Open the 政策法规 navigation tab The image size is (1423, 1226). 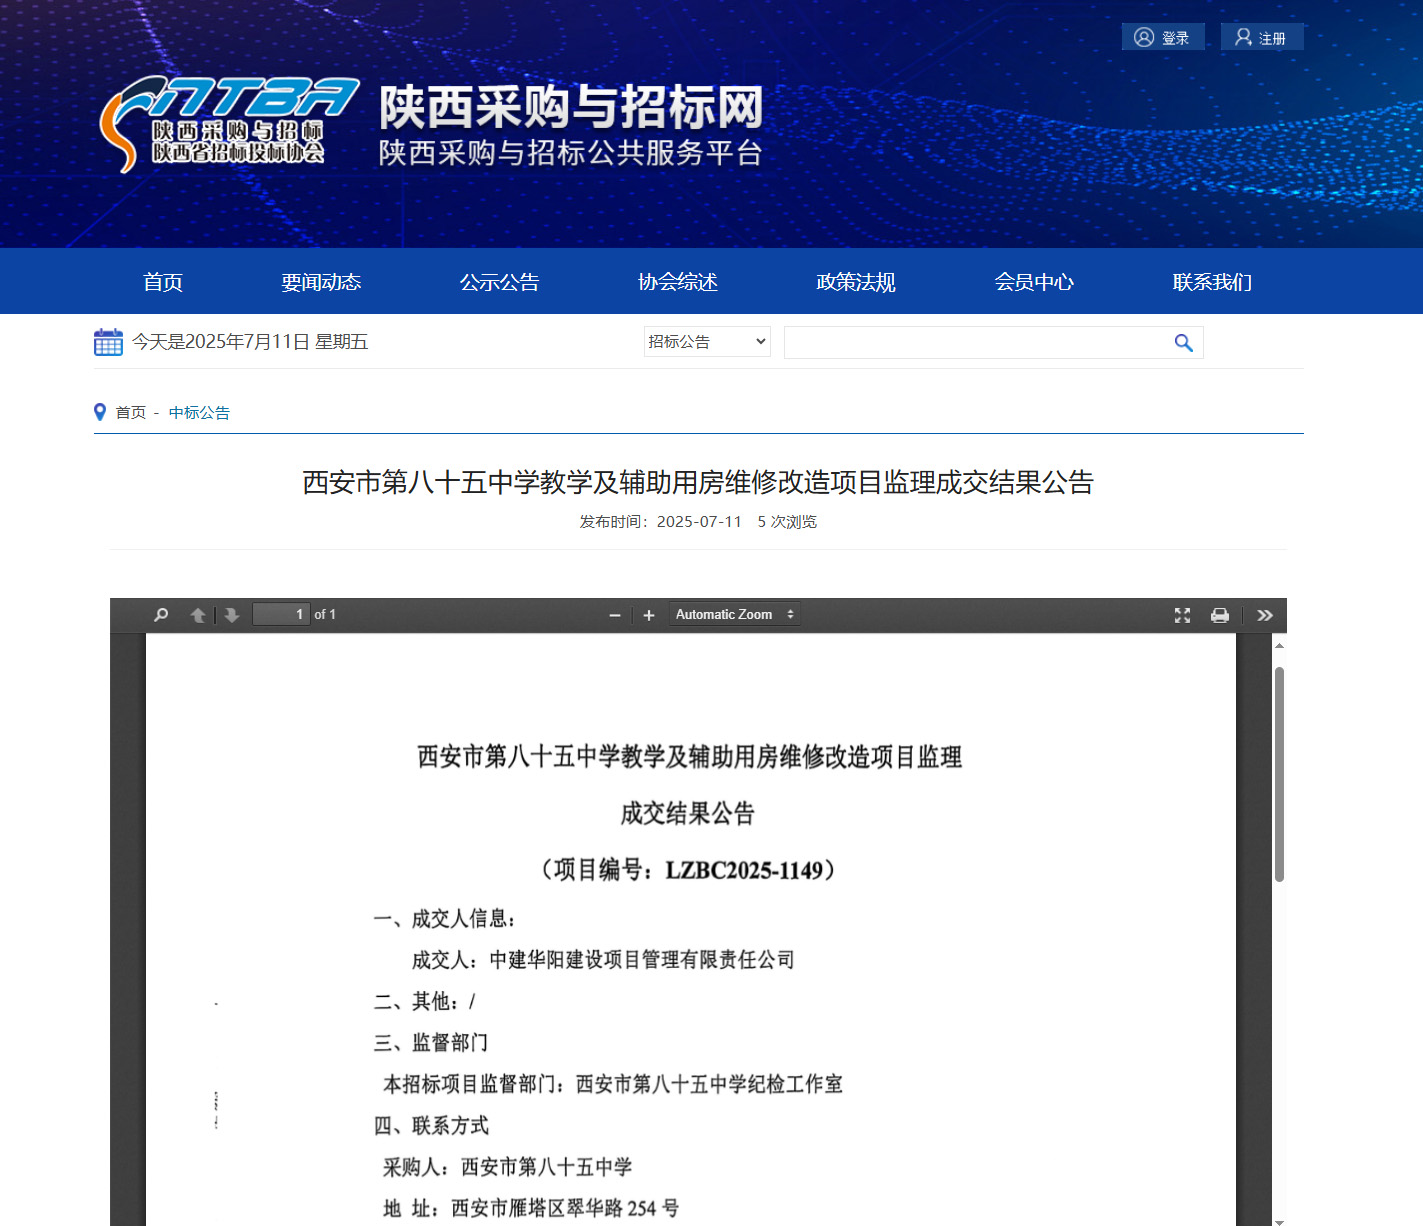coord(856,282)
